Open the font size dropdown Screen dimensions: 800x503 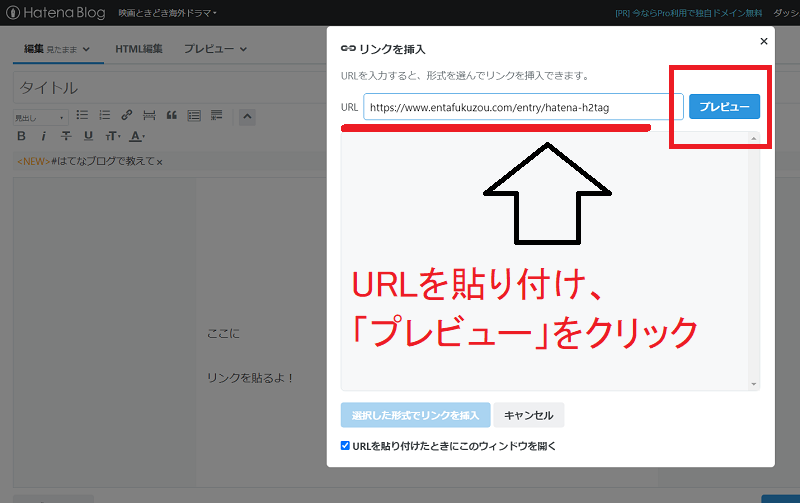click(x=112, y=136)
